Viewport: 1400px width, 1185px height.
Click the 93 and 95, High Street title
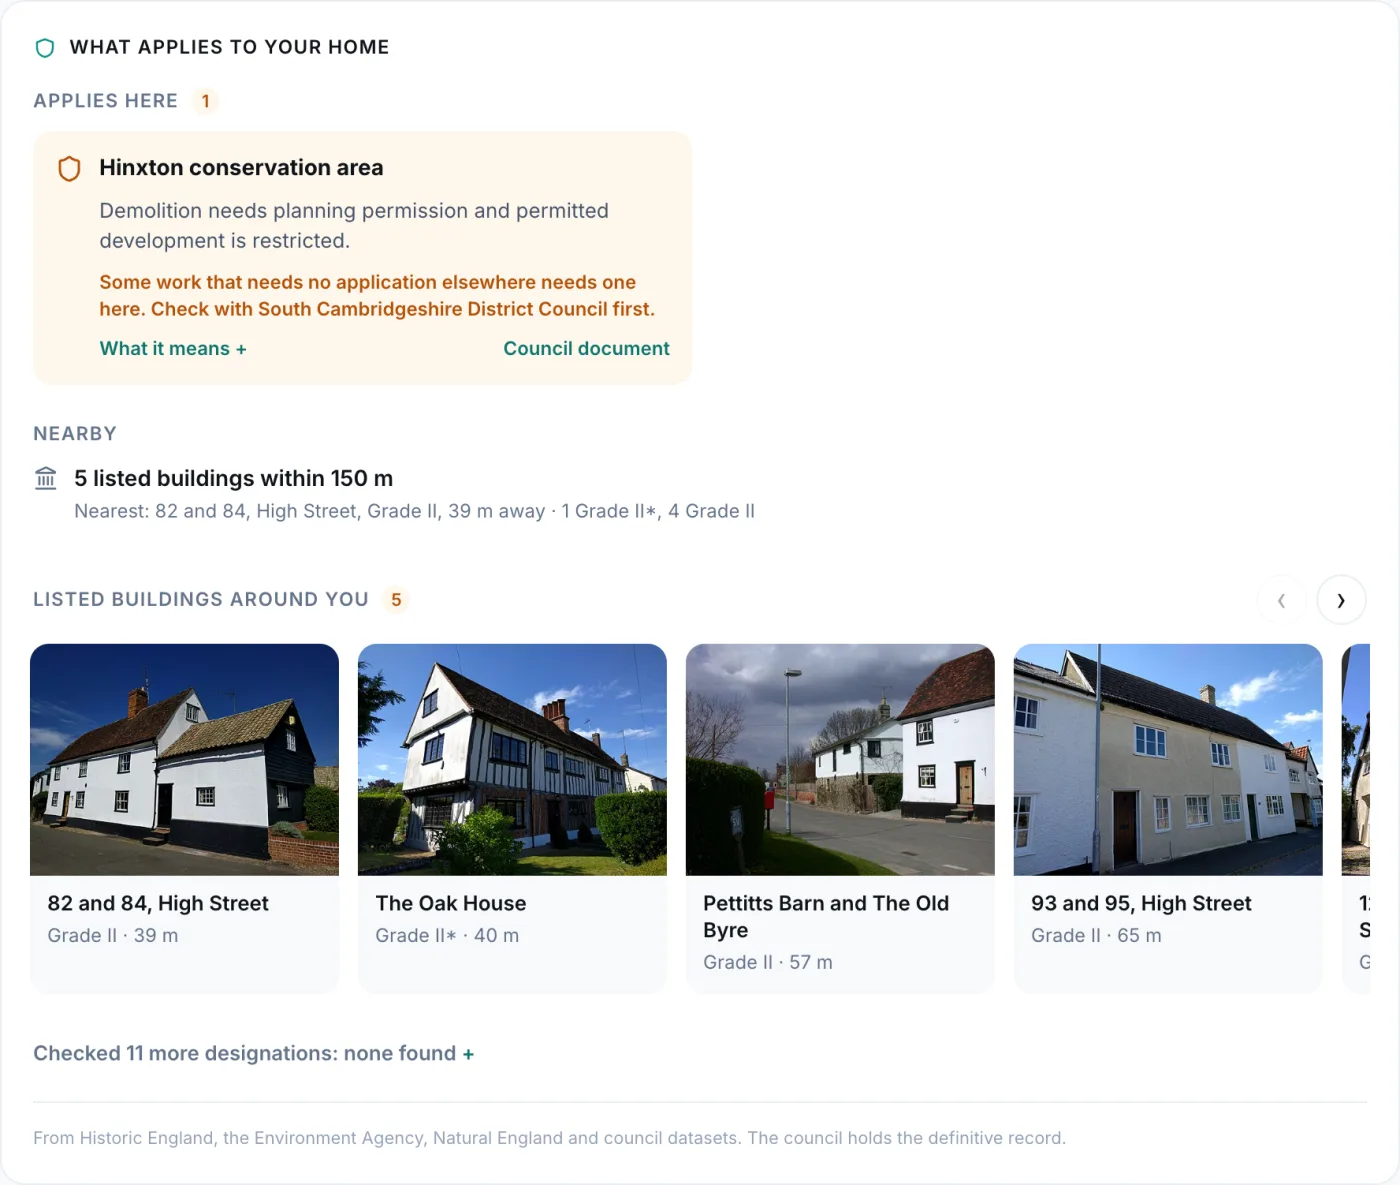pos(1141,903)
